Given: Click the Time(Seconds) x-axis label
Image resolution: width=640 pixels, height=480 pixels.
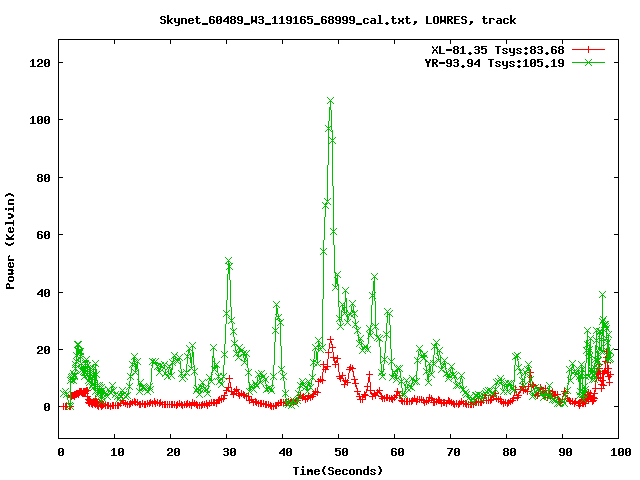Looking at the screenshot, I should pos(338,471).
